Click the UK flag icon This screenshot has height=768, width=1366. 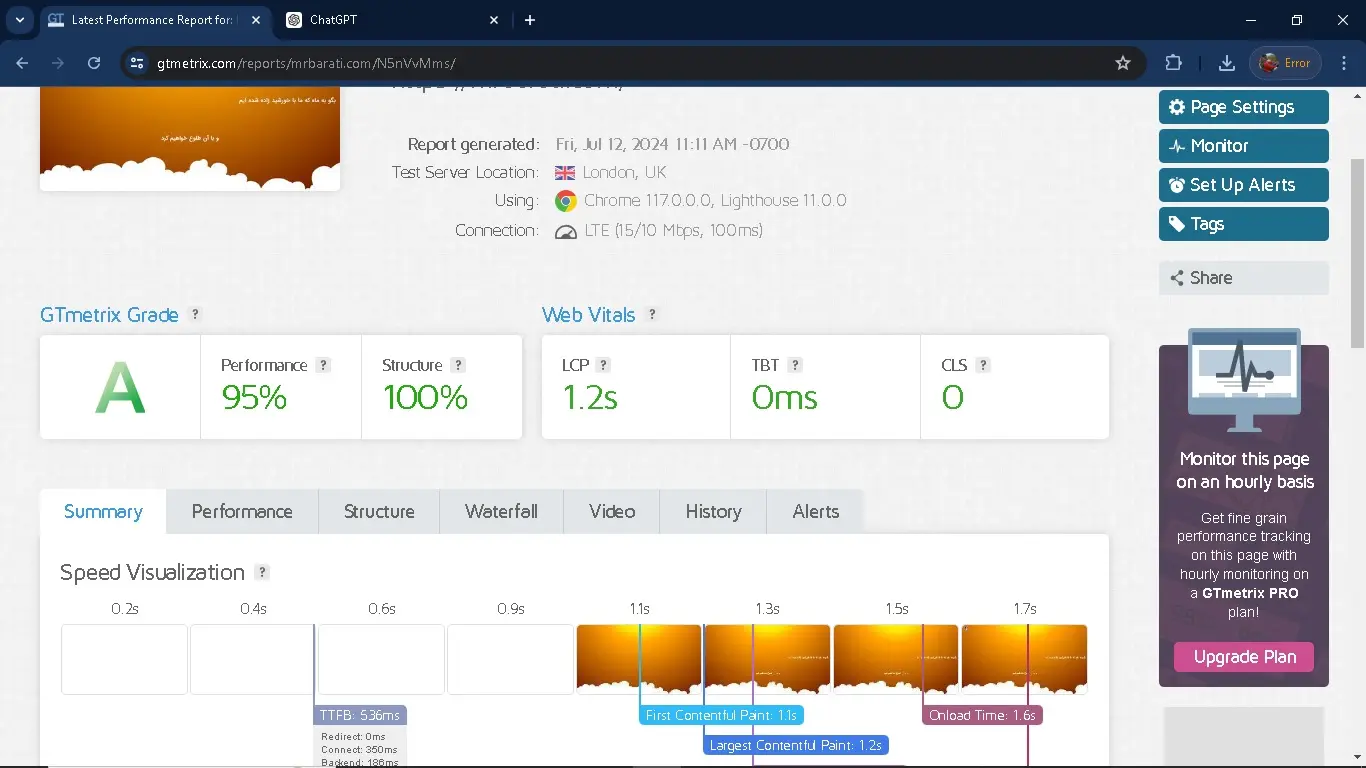tap(565, 173)
